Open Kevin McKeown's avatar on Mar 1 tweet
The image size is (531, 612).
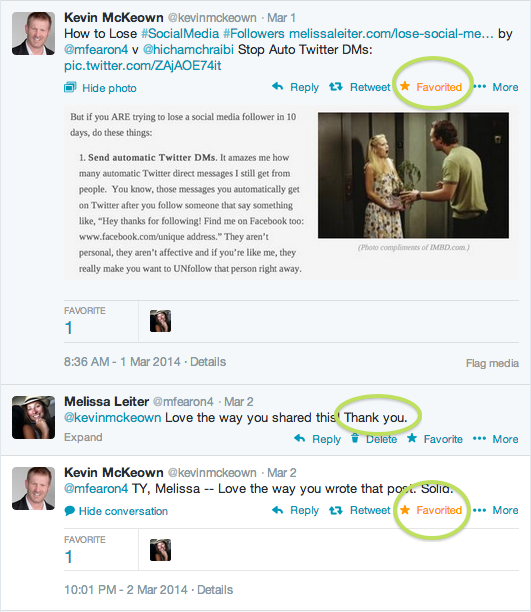point(33,33)
